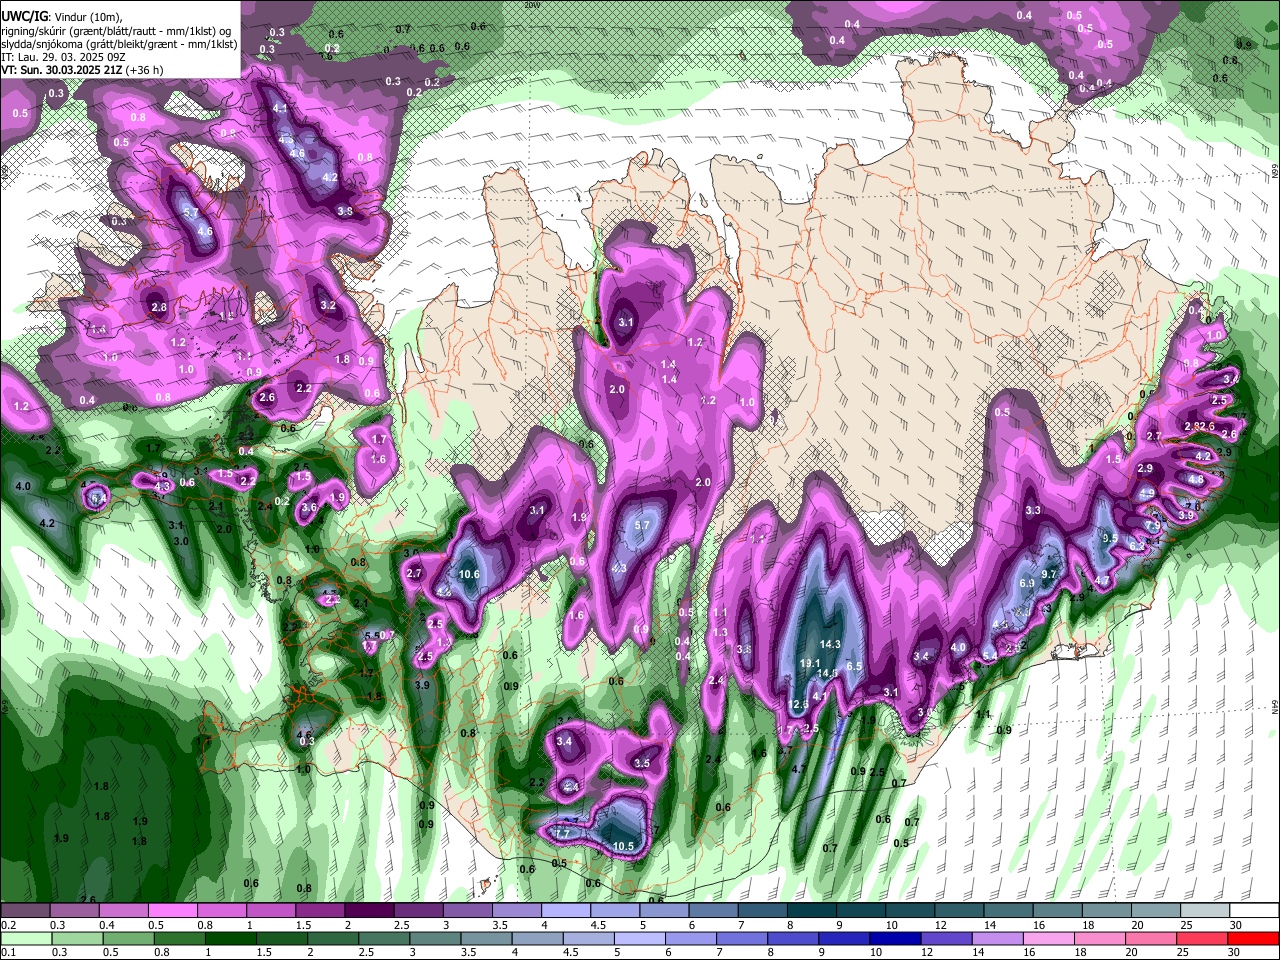Select the 9.7 value on the map
Screen dimensions: 1280x960
[1049, 574]
